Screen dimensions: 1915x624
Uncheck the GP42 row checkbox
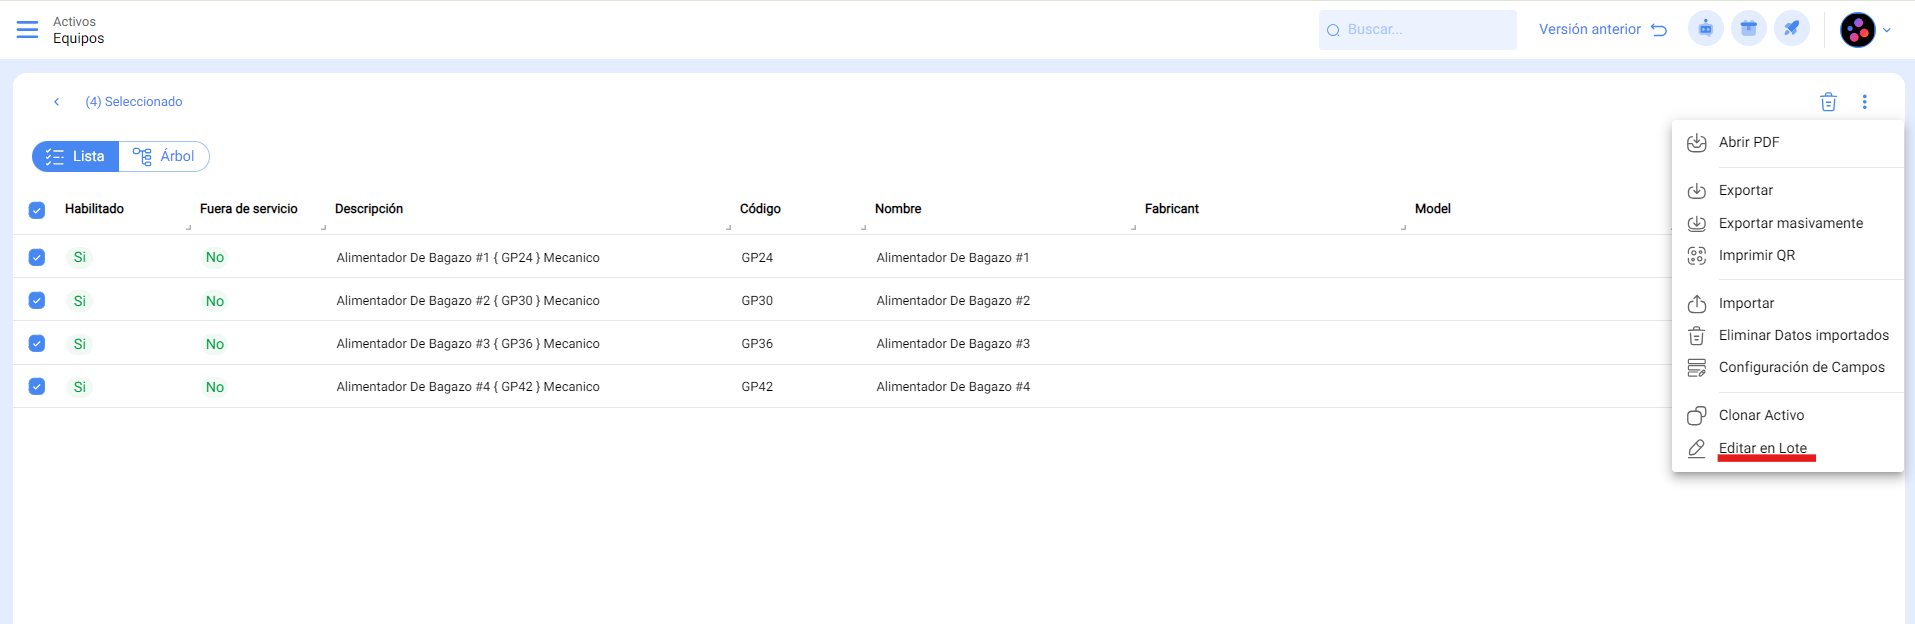(x=37, y=387)
